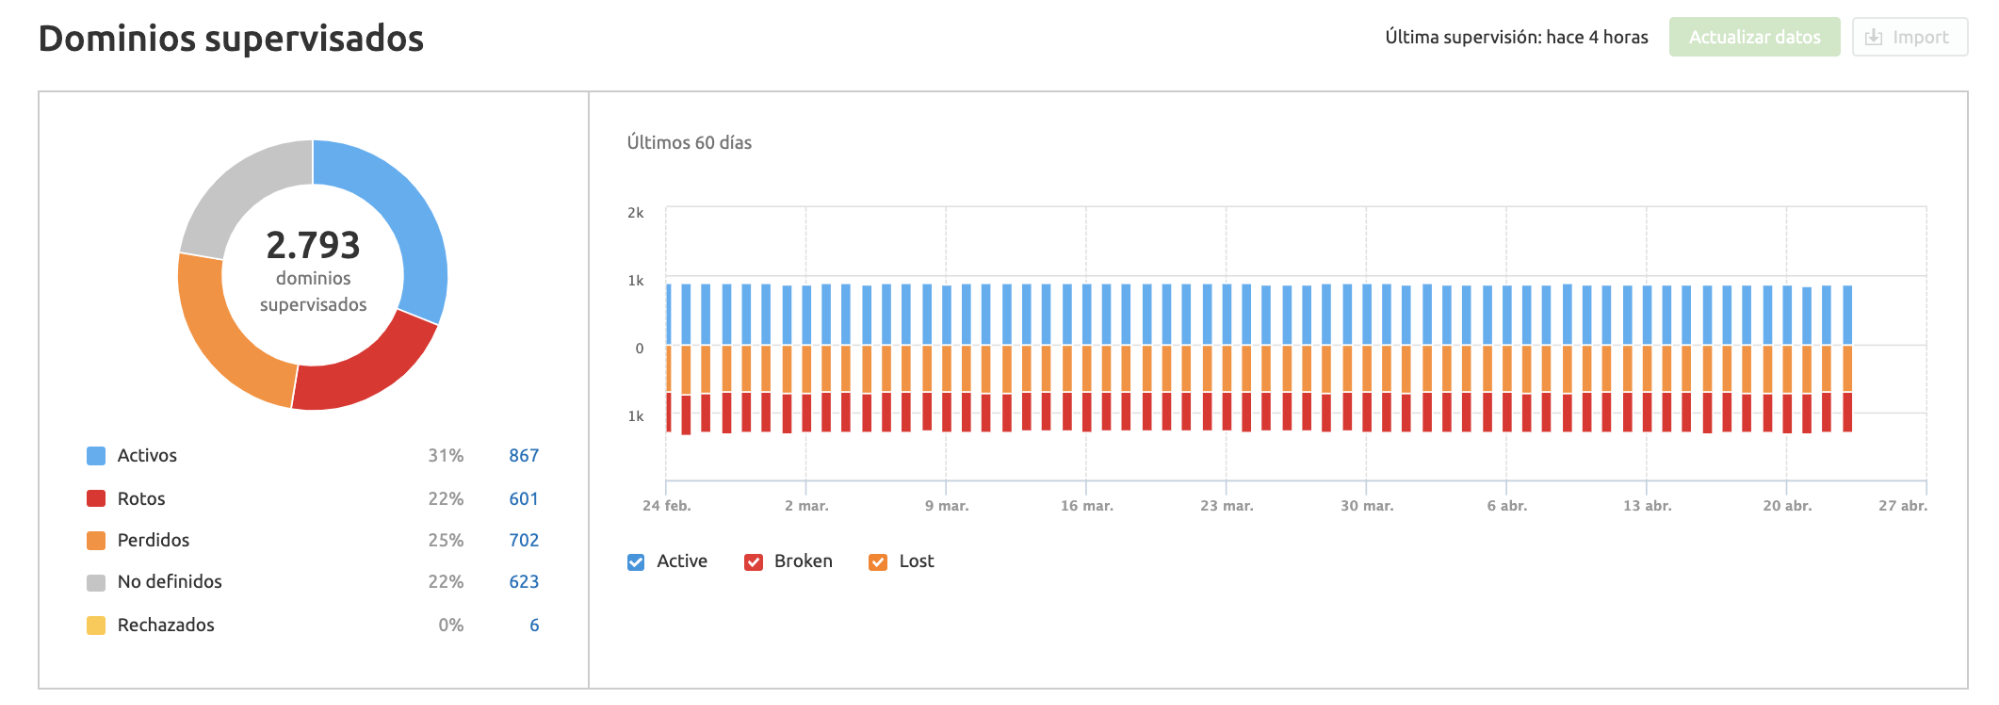Click the red donut chart segment

tap(367, 372)
